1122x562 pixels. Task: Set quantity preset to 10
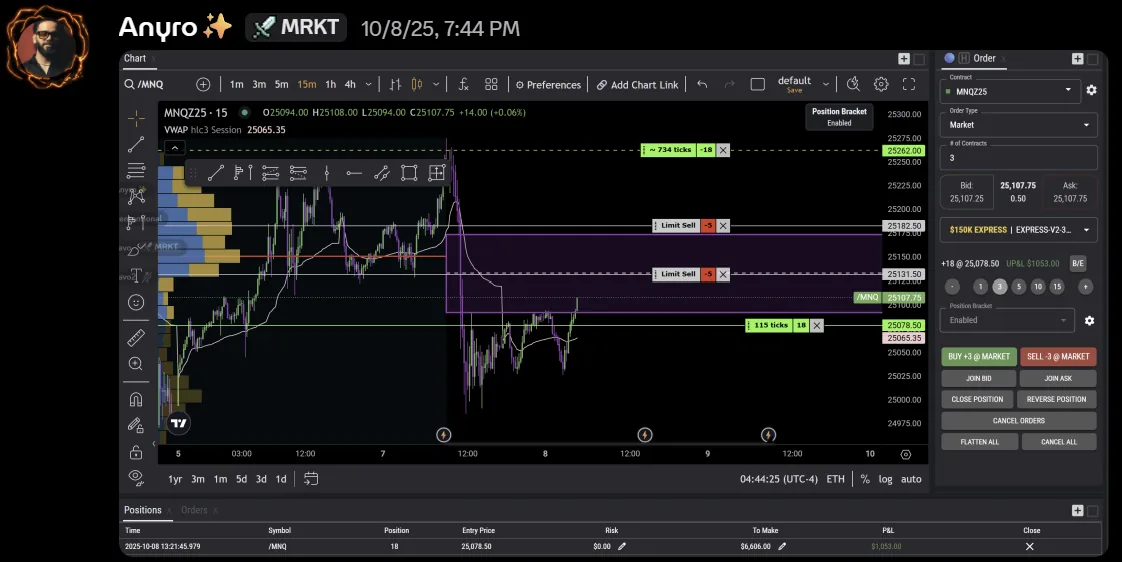pyautogui.click(x=1038, y=286)
